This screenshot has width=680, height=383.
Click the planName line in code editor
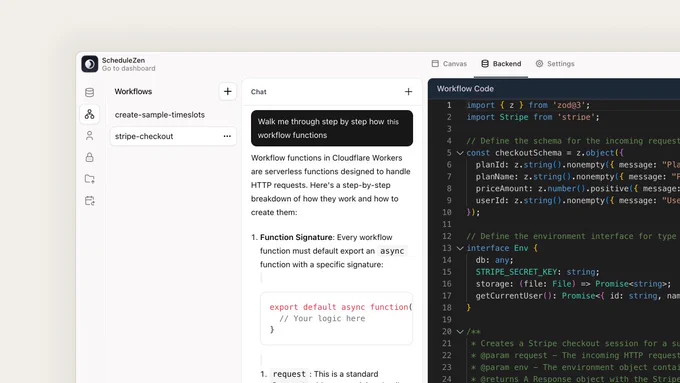[578, 177]
